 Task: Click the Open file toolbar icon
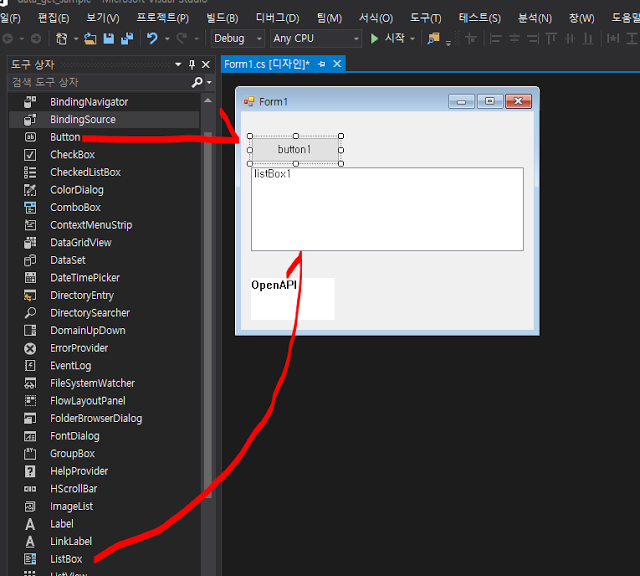click(90, 38)
